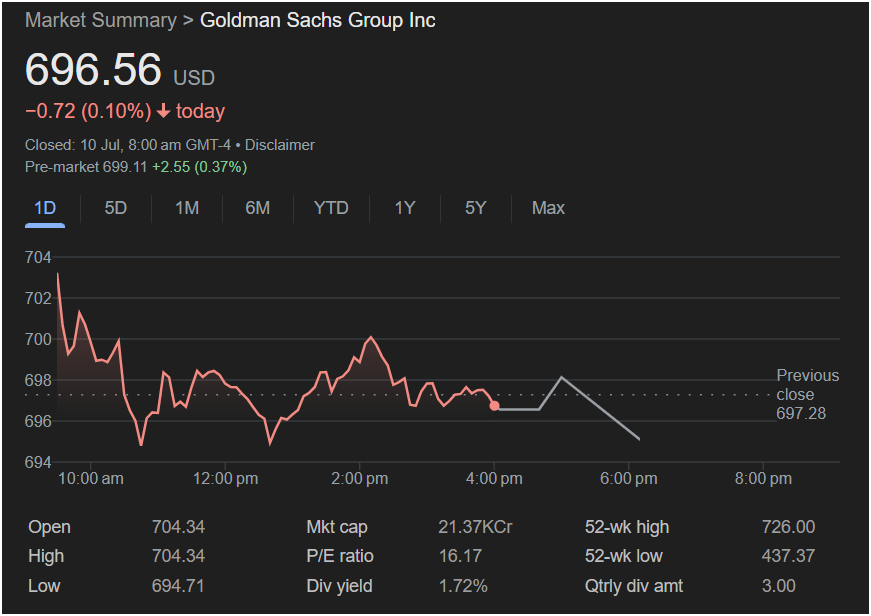
Task: Click the 52-wk high value 726.00
Action: 788,527
